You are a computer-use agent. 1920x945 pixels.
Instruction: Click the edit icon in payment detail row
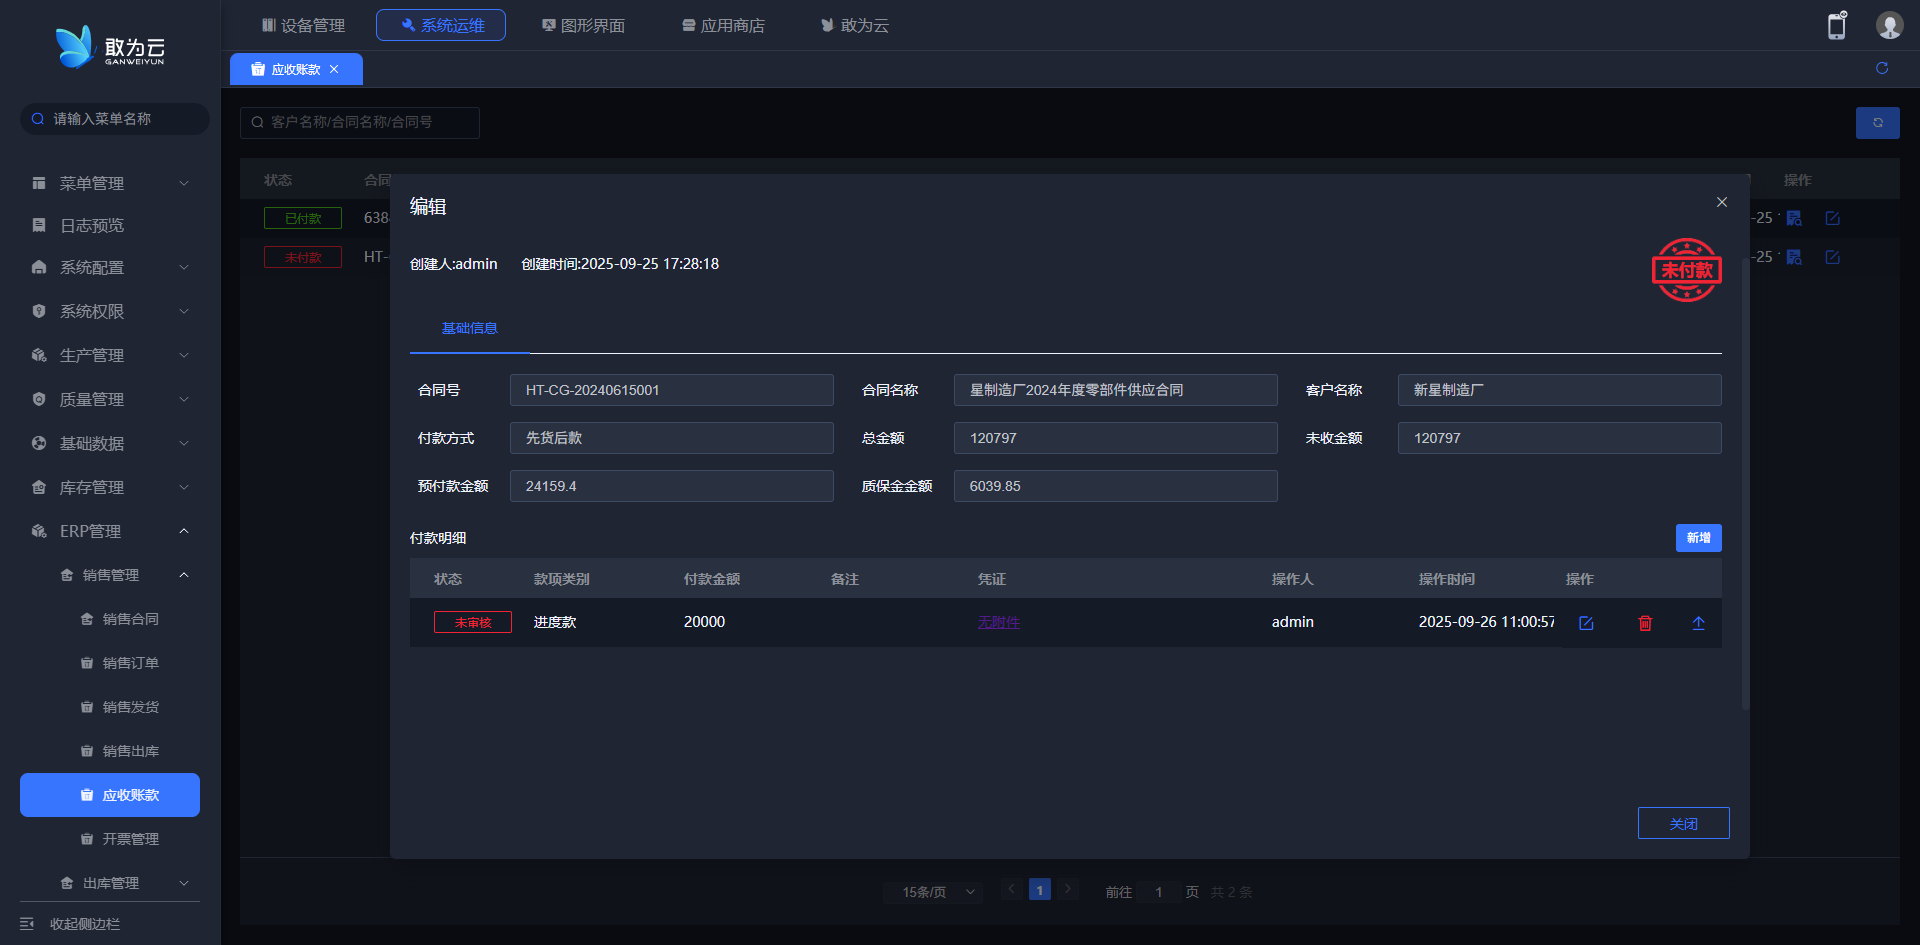pos(1586,623)
